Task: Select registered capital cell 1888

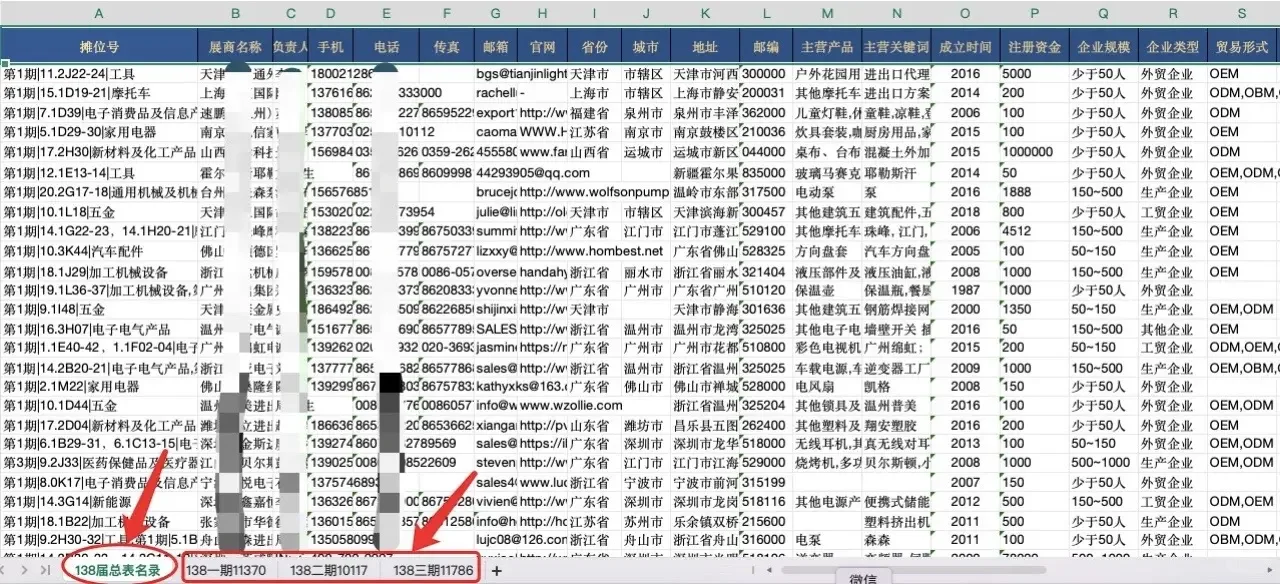Action: pos(1034,192)
